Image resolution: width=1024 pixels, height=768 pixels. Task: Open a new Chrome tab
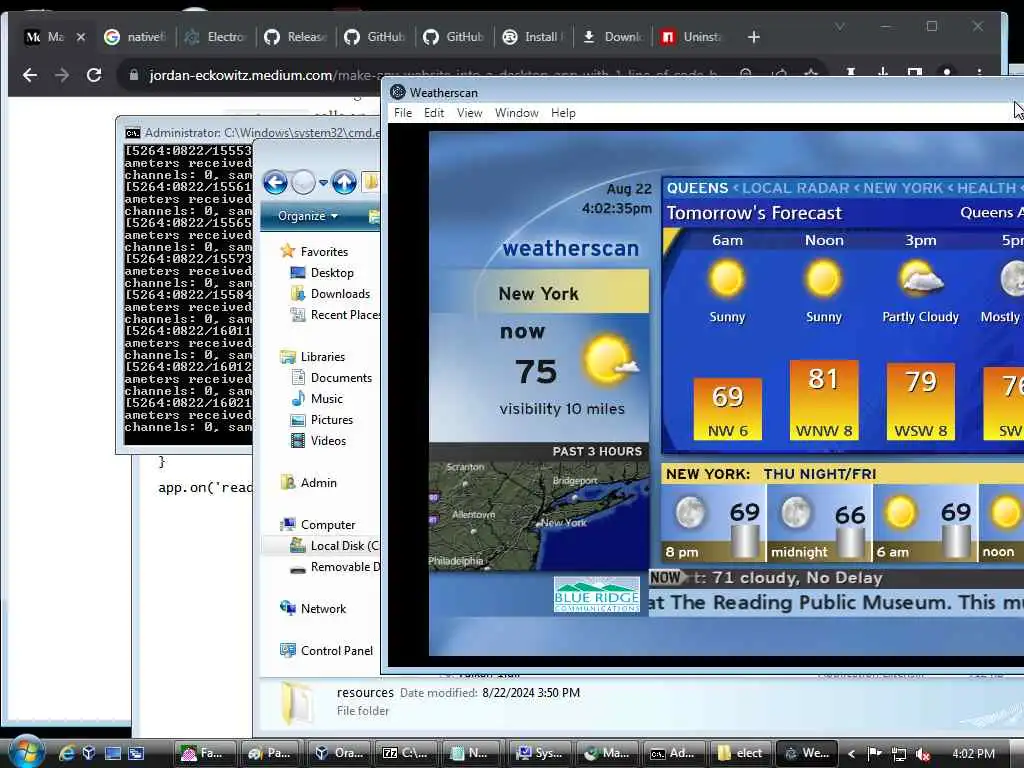(x=754, y=37)
